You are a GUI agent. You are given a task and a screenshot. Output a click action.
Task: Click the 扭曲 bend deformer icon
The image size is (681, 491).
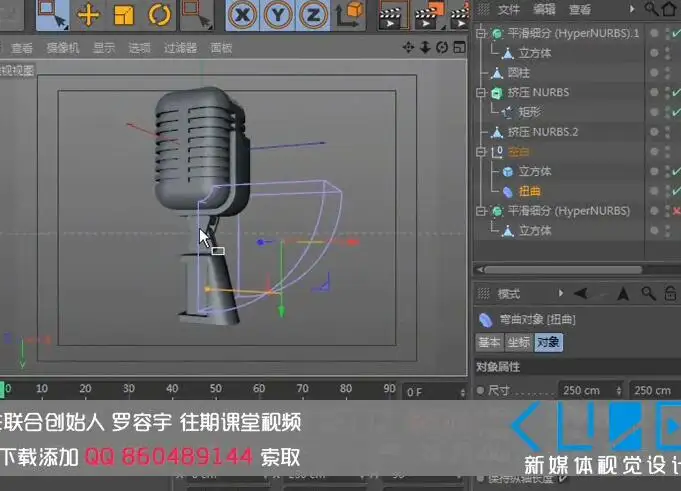click(x=508, y=191)
